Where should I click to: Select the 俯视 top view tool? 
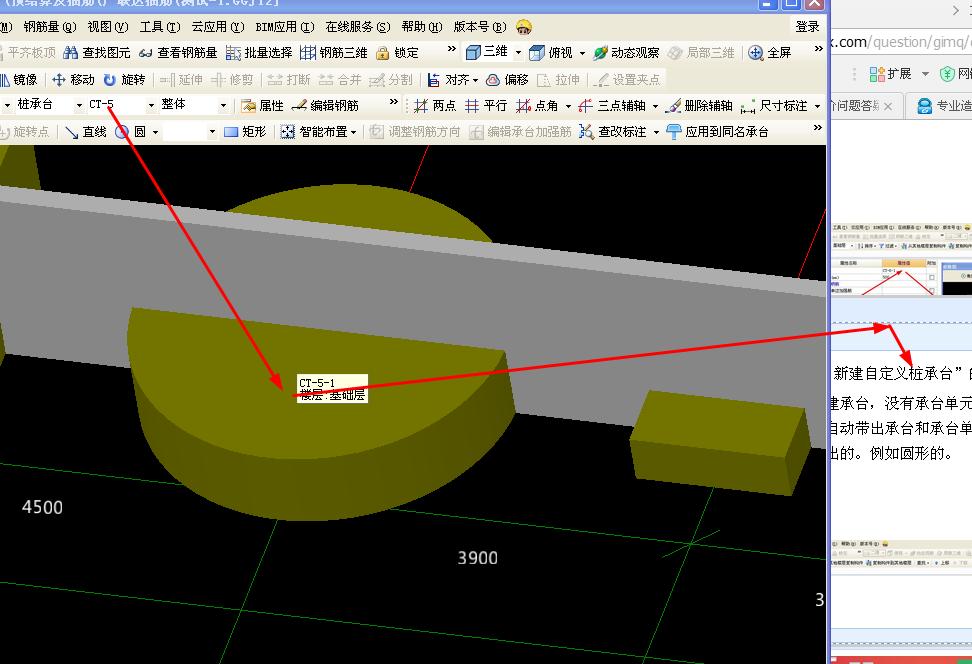pos(551,53)
